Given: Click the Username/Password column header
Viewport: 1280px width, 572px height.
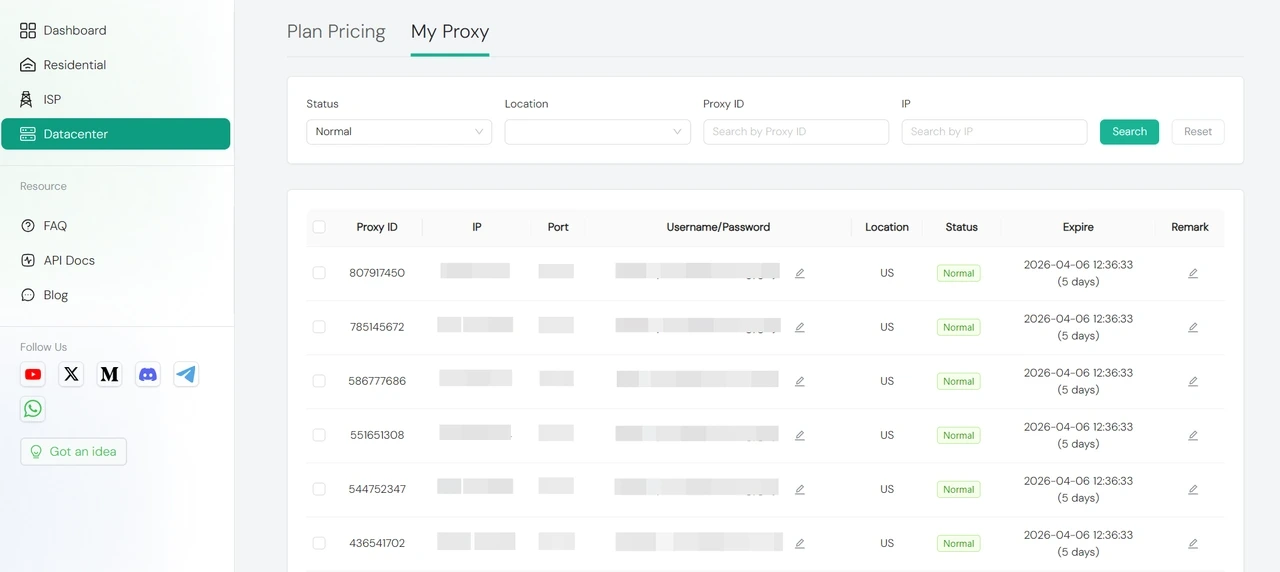Looking at the screenshot, I should coord(718,227).
